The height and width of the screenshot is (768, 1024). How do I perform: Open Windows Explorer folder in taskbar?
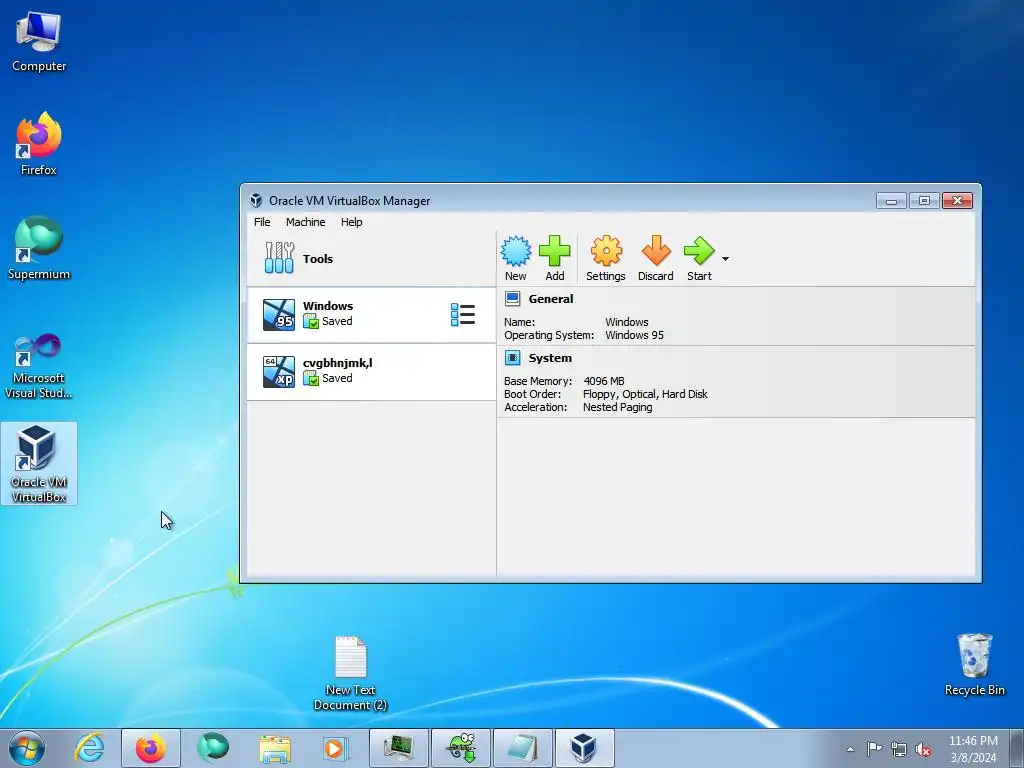(275, 748)
